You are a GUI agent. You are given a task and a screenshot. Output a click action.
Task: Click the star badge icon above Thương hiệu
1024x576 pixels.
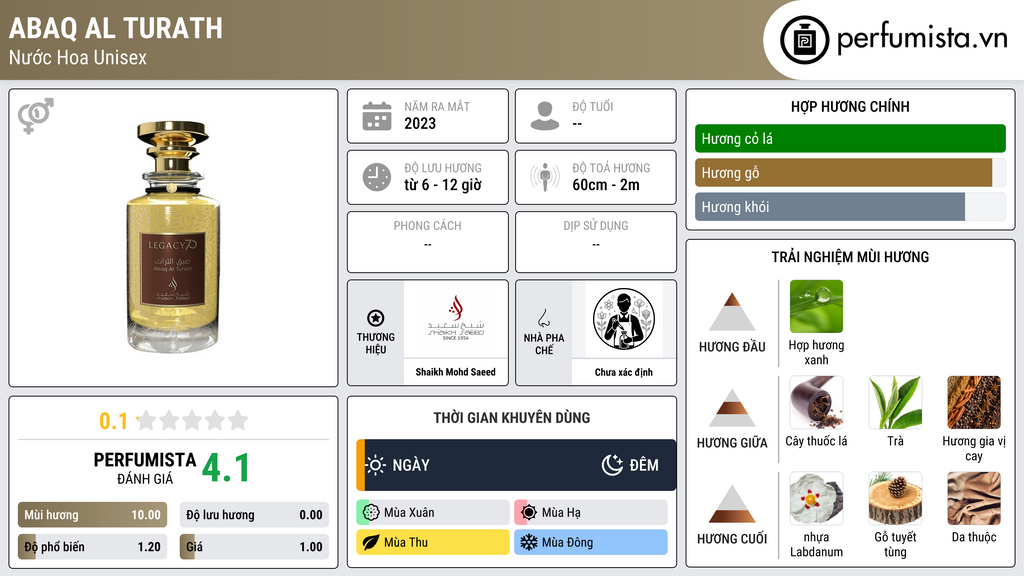pos(376,318)
